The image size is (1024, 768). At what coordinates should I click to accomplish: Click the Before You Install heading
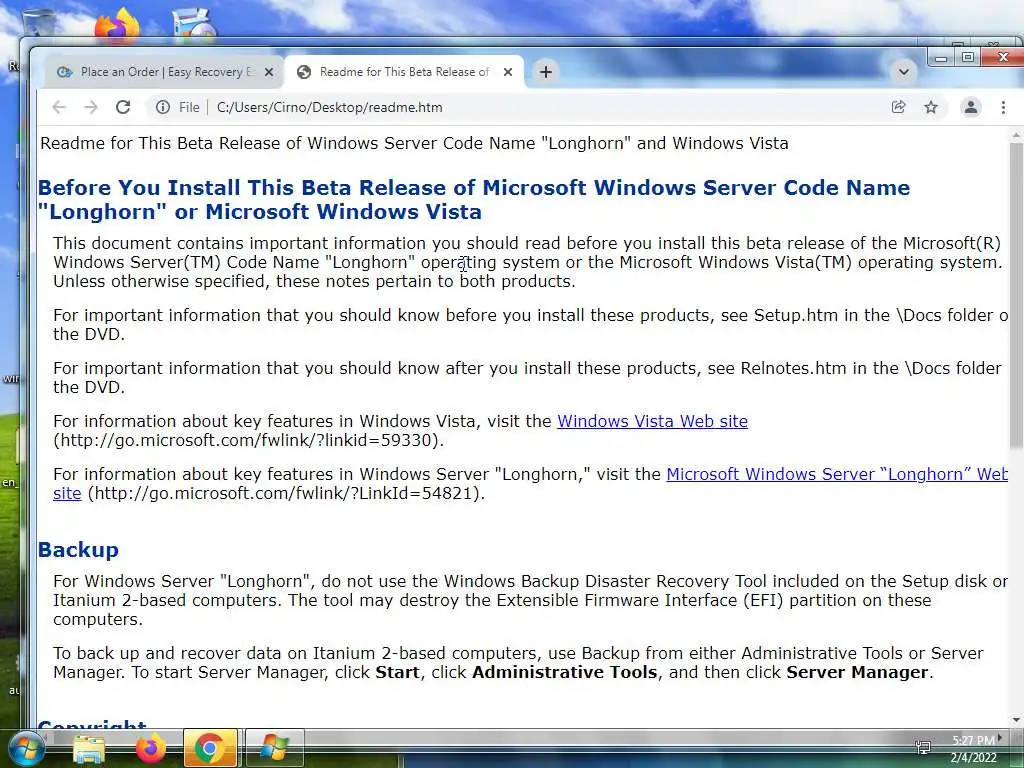(474, 200)
